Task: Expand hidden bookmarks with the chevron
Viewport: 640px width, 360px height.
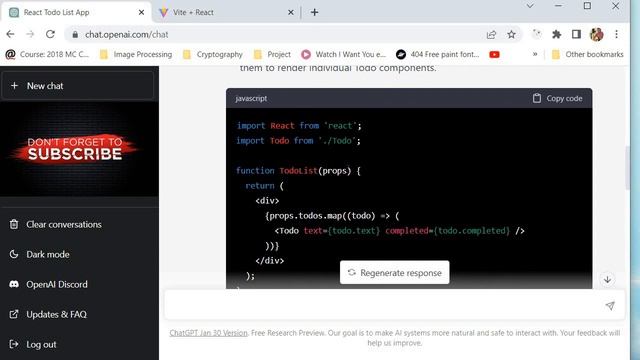Action: tap(535, 54)
